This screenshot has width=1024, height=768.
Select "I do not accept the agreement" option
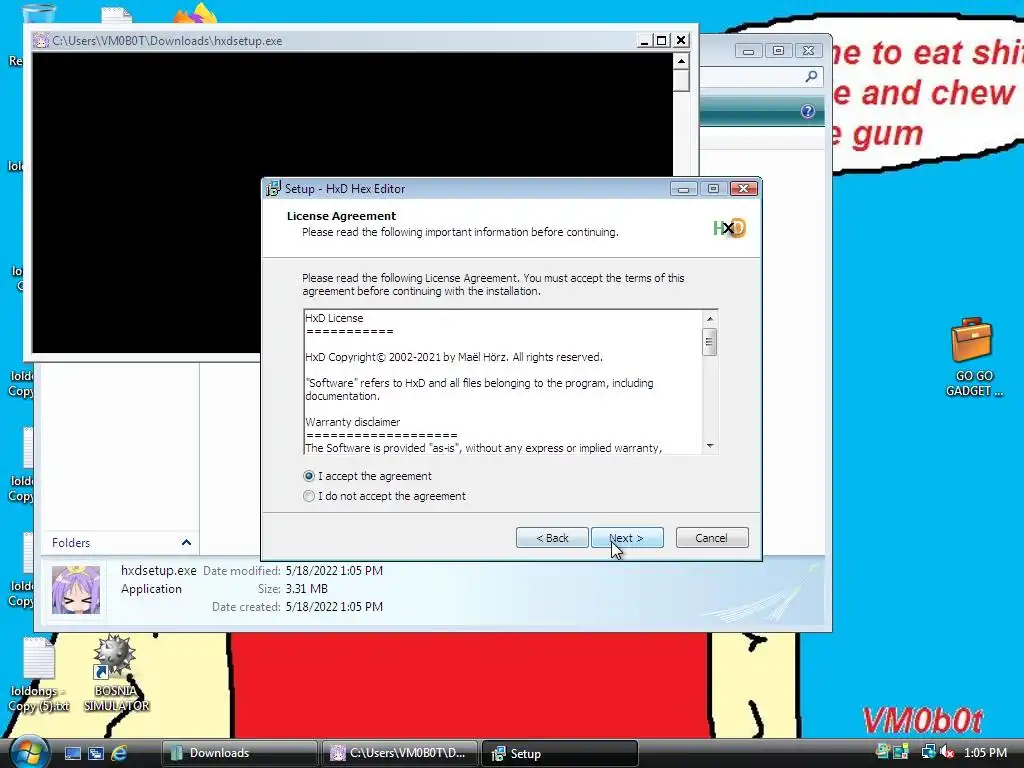pos(309,496)
